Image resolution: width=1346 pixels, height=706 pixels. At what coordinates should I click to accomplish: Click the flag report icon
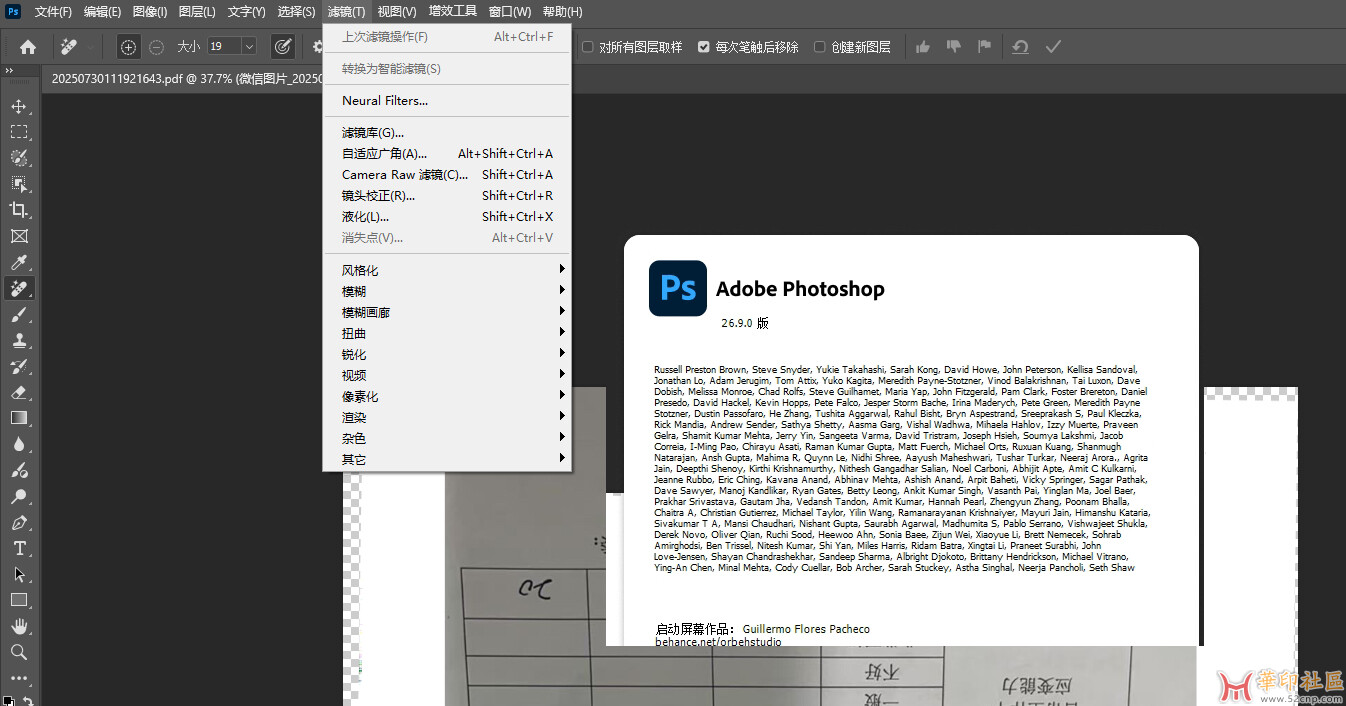point(985,46)
